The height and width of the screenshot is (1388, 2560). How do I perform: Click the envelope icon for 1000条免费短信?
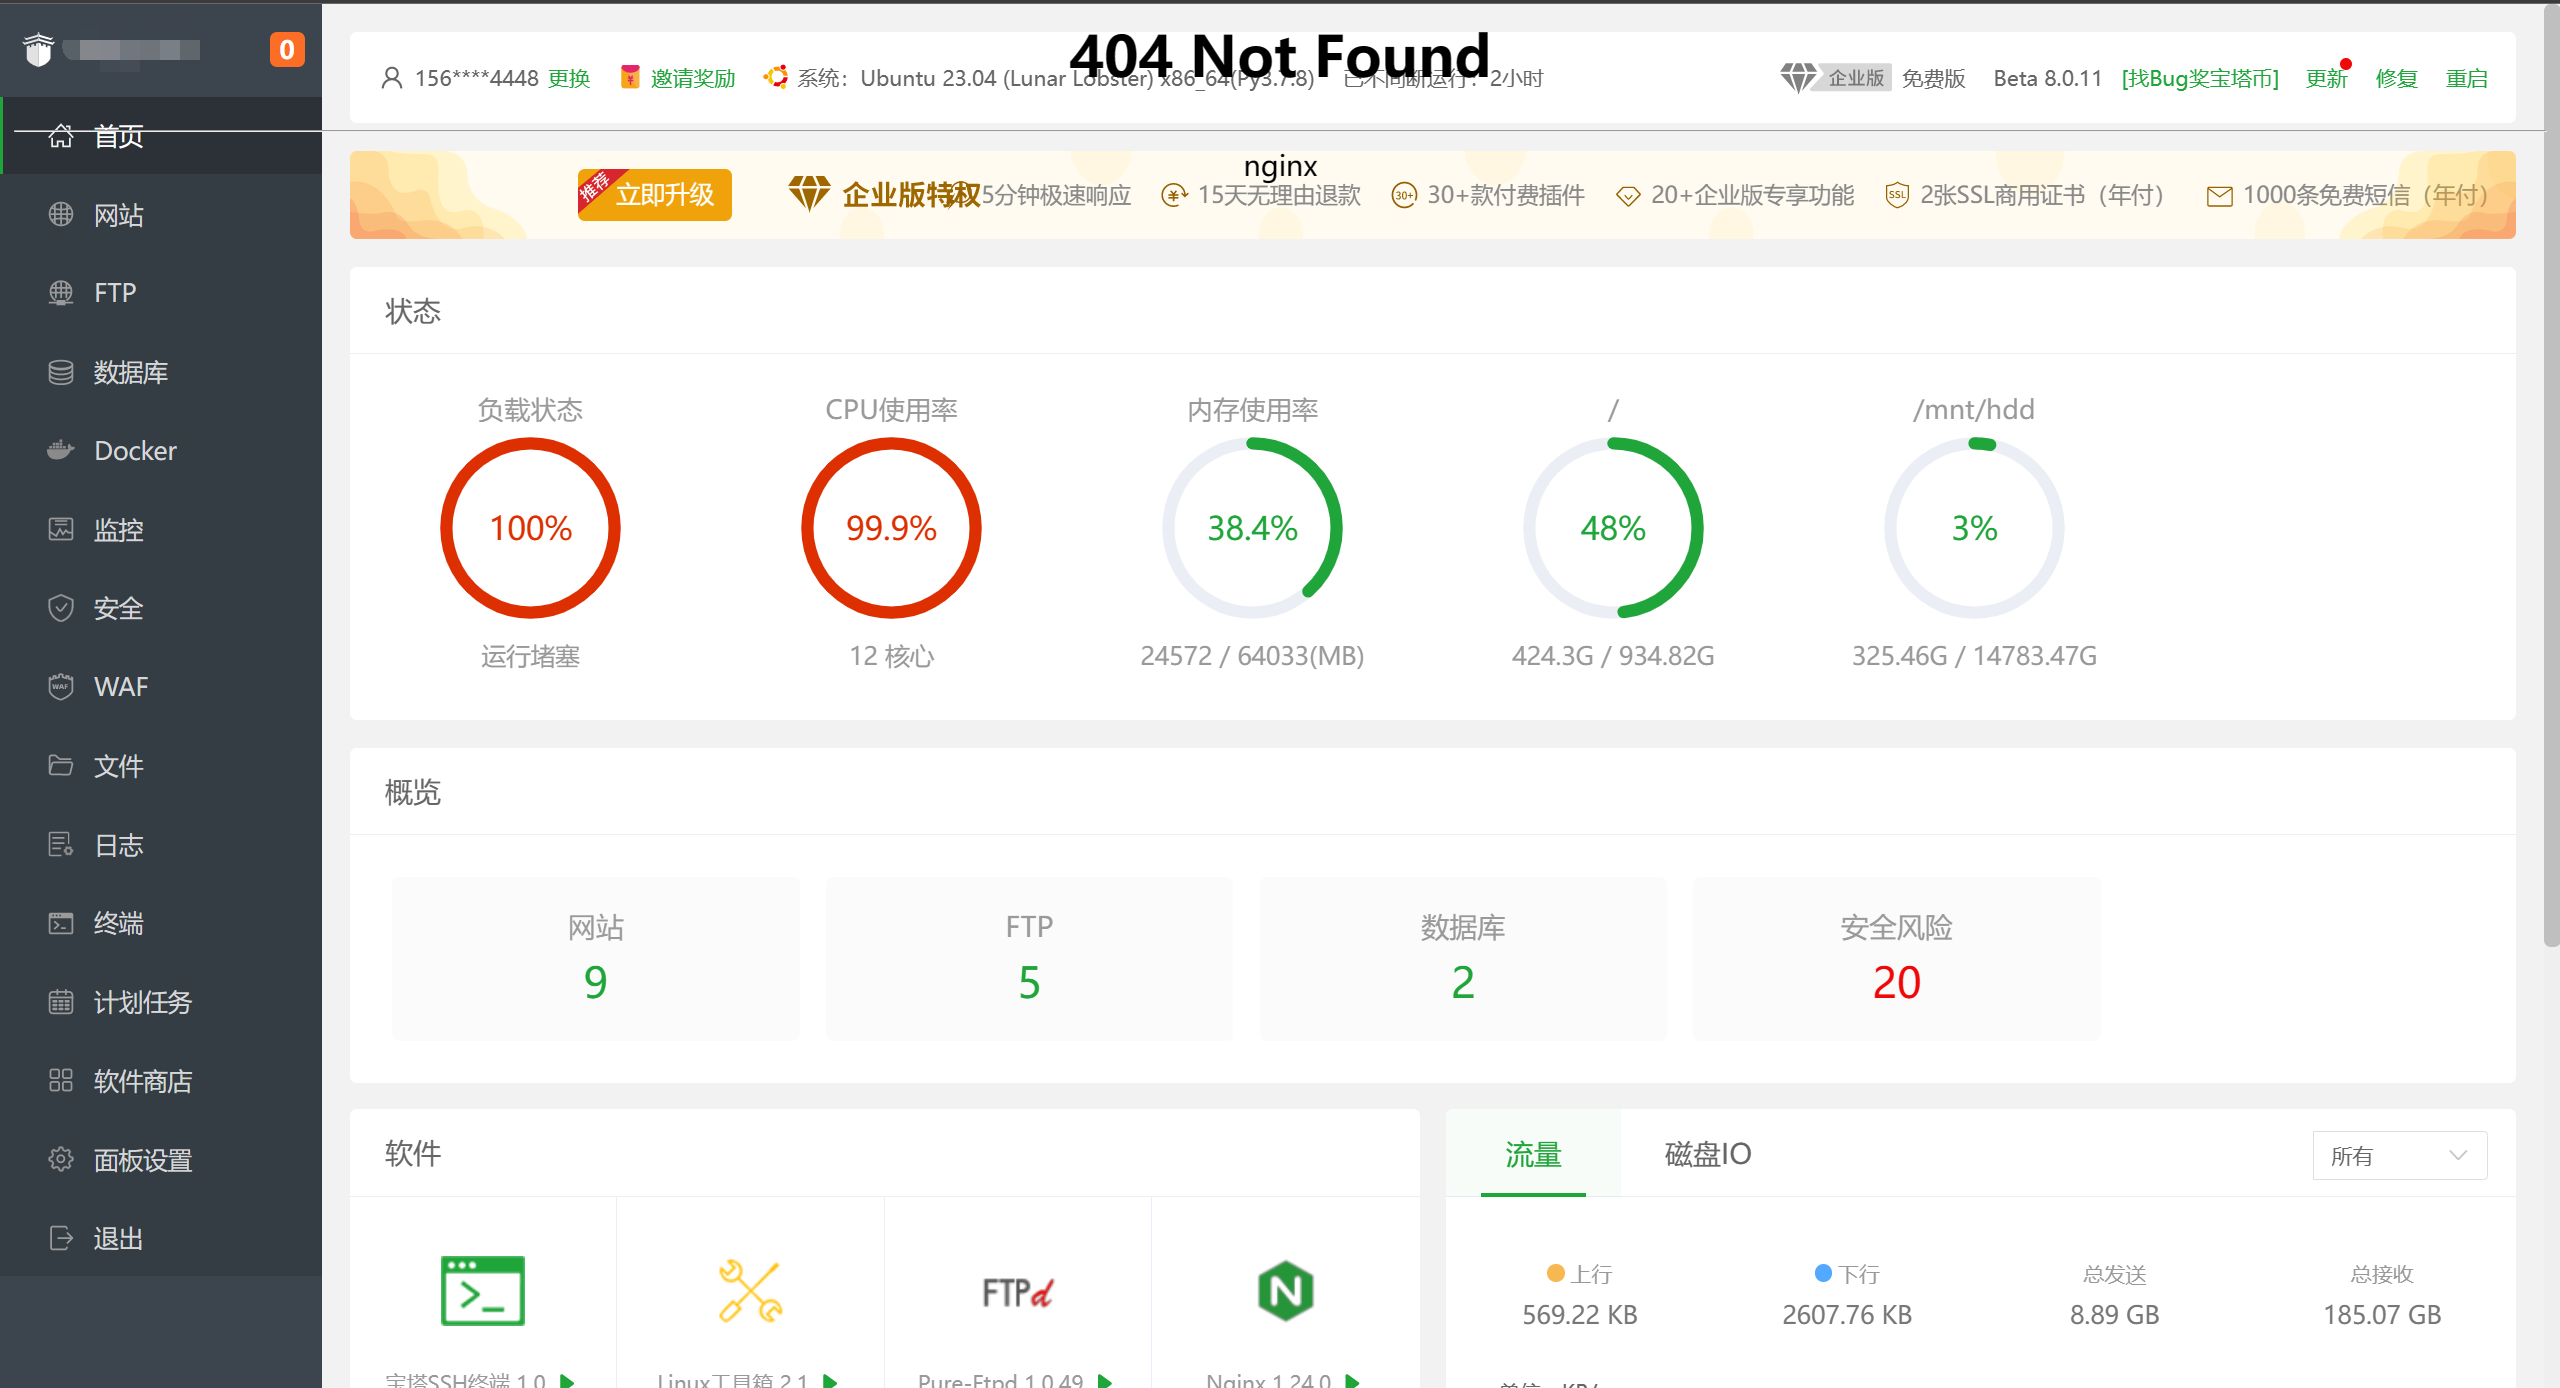[2219, 196]
